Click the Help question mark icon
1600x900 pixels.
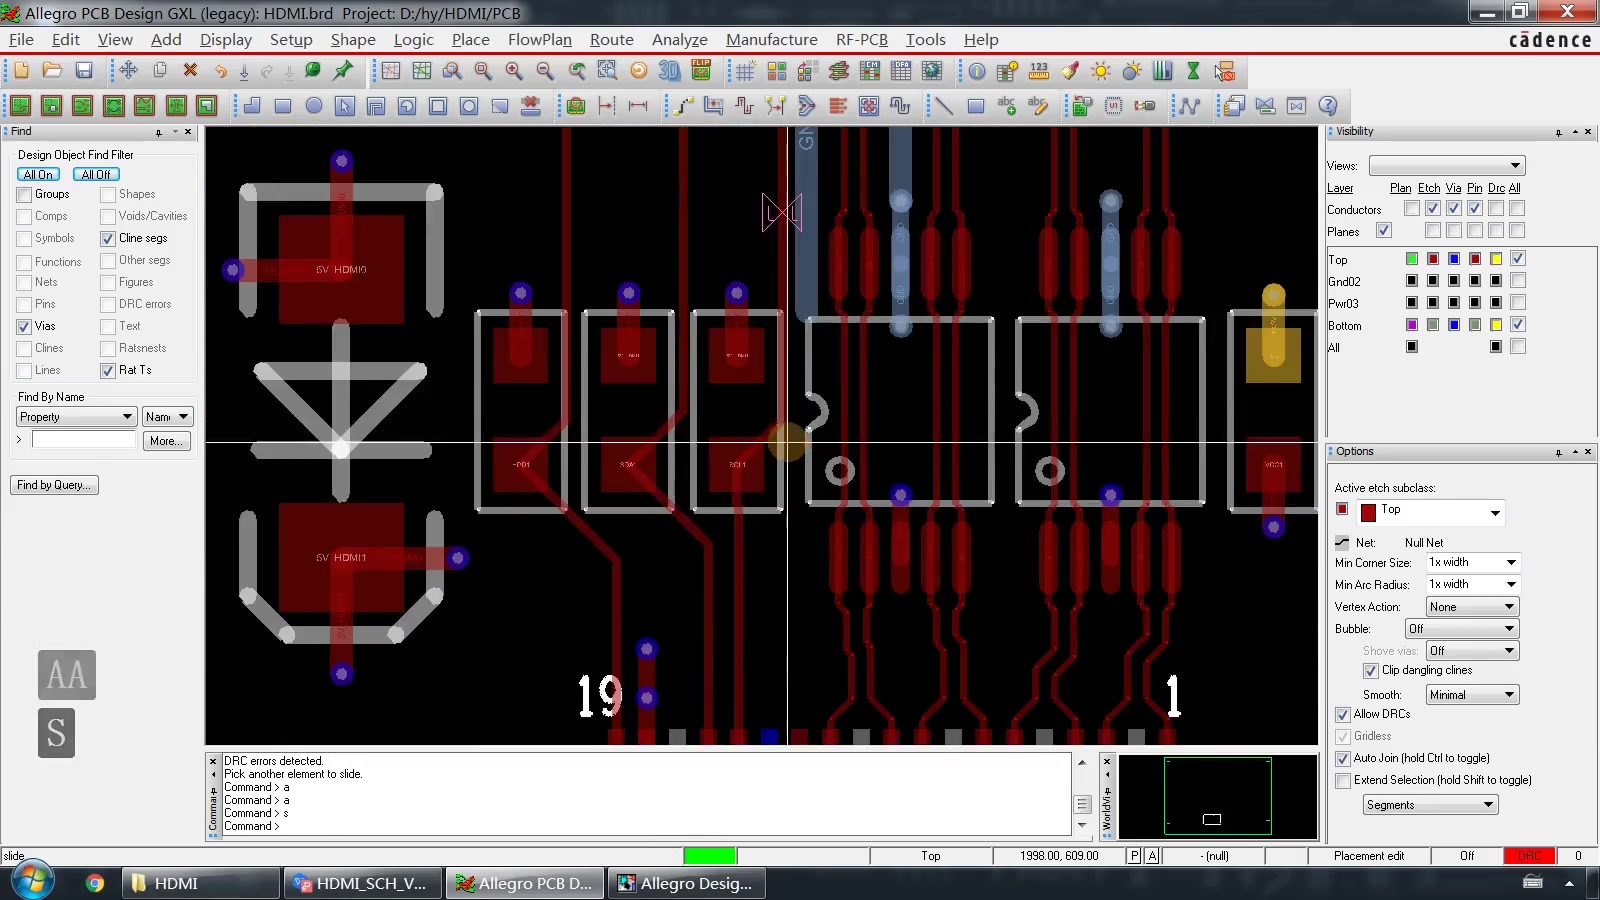[1328, 106]
